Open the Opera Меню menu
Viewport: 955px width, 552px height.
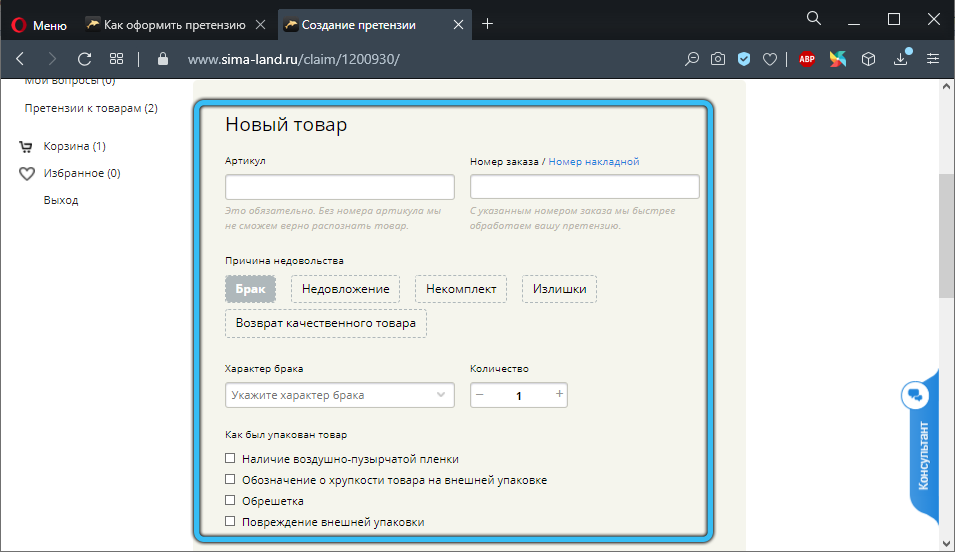point(38,24)
